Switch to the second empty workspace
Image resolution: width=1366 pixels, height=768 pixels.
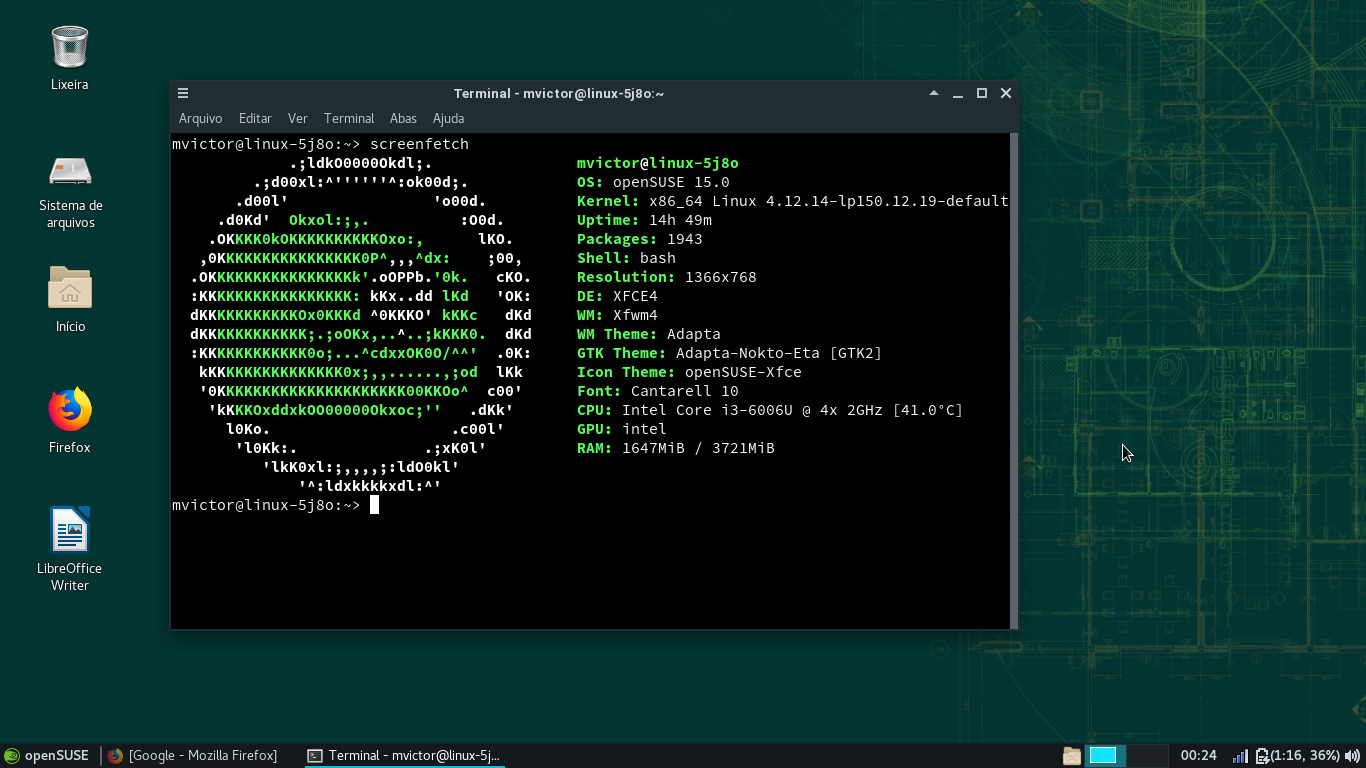(x=1148, y=756)
